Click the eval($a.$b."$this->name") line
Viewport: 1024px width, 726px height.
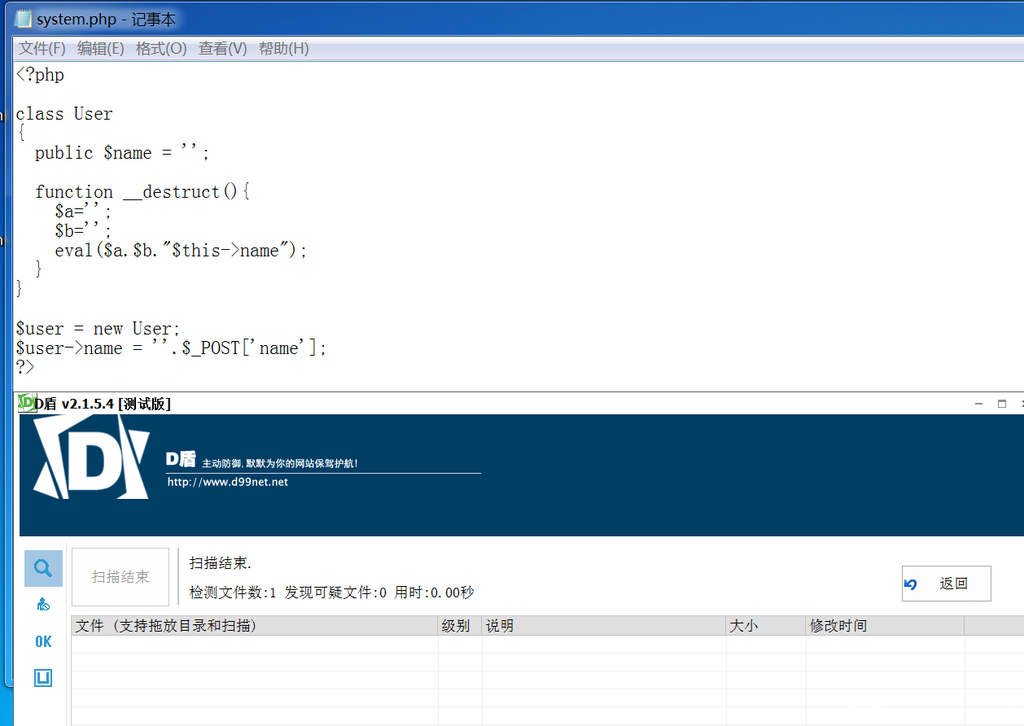coord(181,251)
